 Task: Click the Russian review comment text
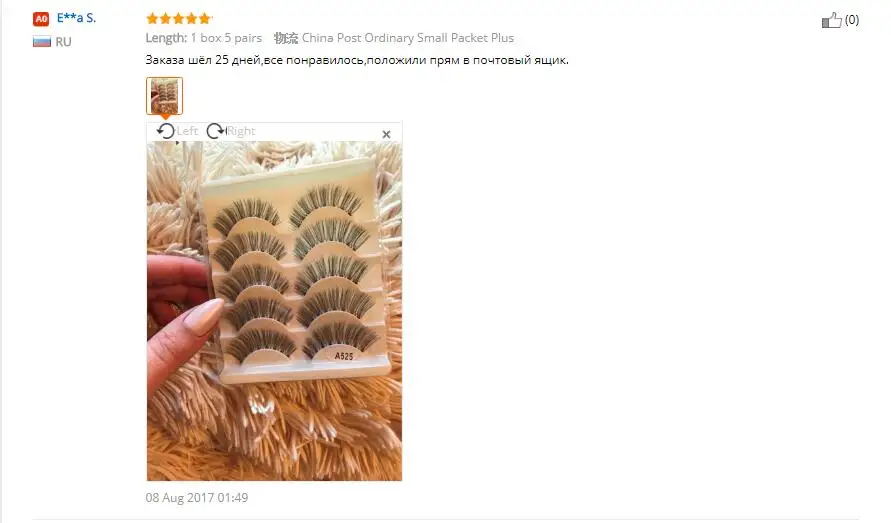click(357, 60)
